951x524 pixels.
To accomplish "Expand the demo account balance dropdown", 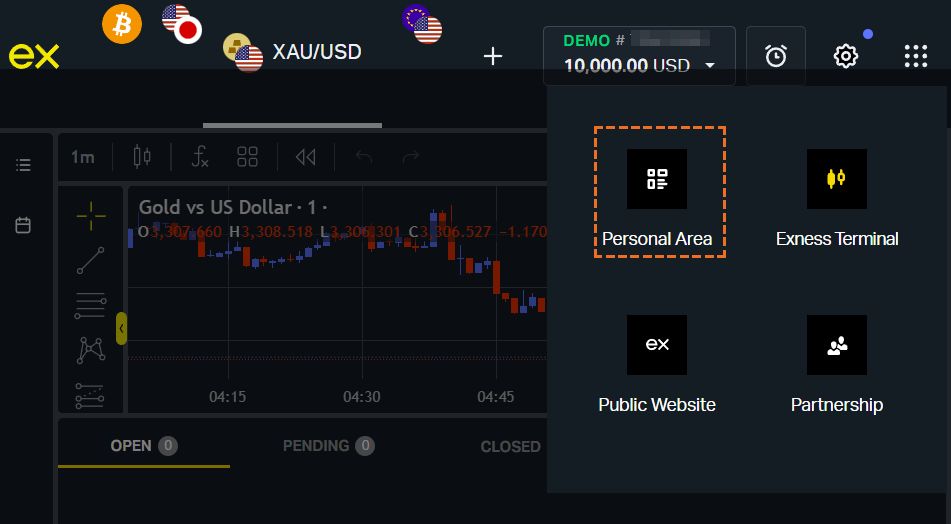I will click(639, 56).
